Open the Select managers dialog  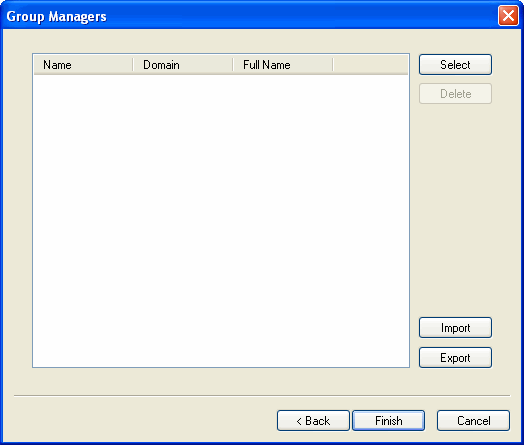coord(455,64)
